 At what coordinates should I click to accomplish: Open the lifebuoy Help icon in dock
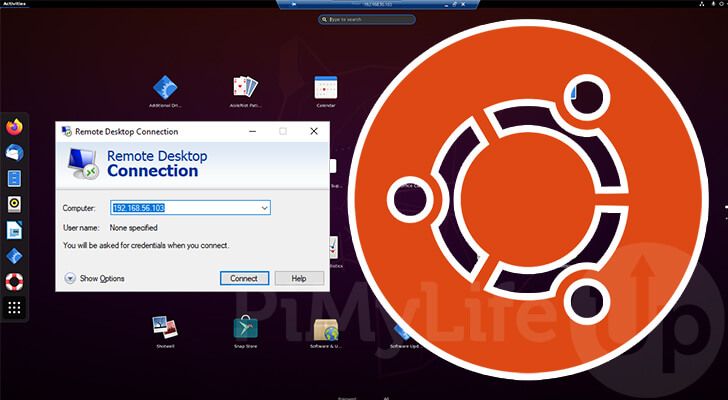point(14,282)
